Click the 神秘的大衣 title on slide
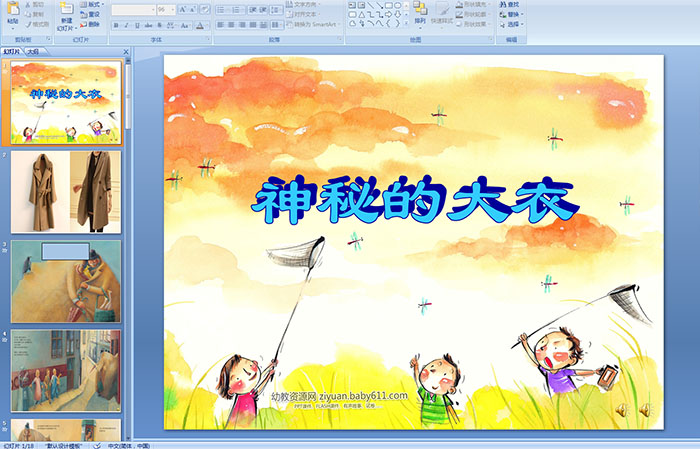The height and width of the screenshot is (449, 700). pyautogui.click(x=415, y=199)
